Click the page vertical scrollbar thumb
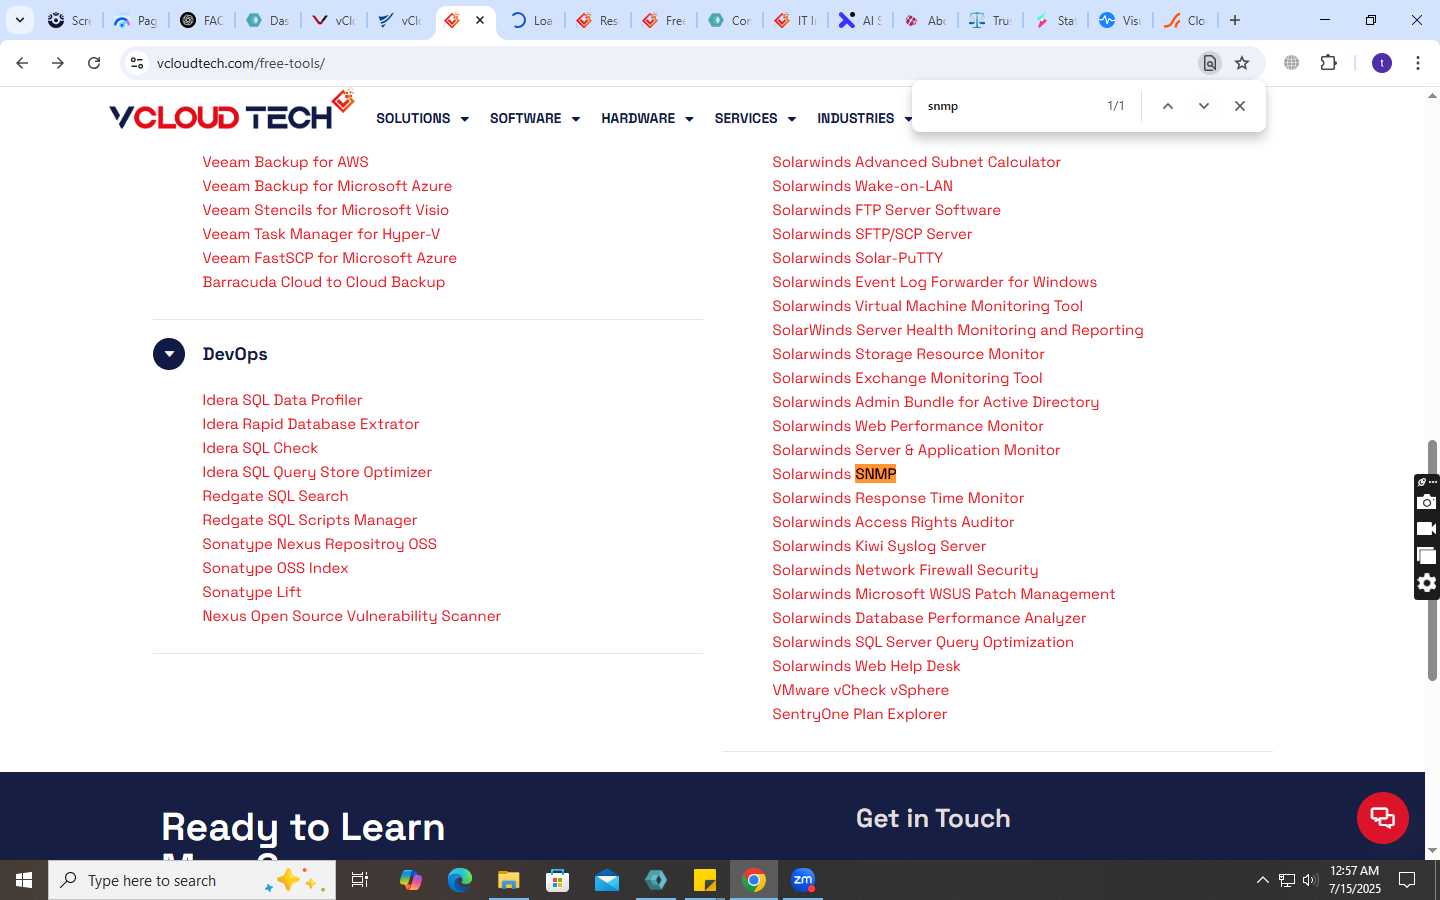This screenshot has width=1440, height=900. coord(1432,560)
